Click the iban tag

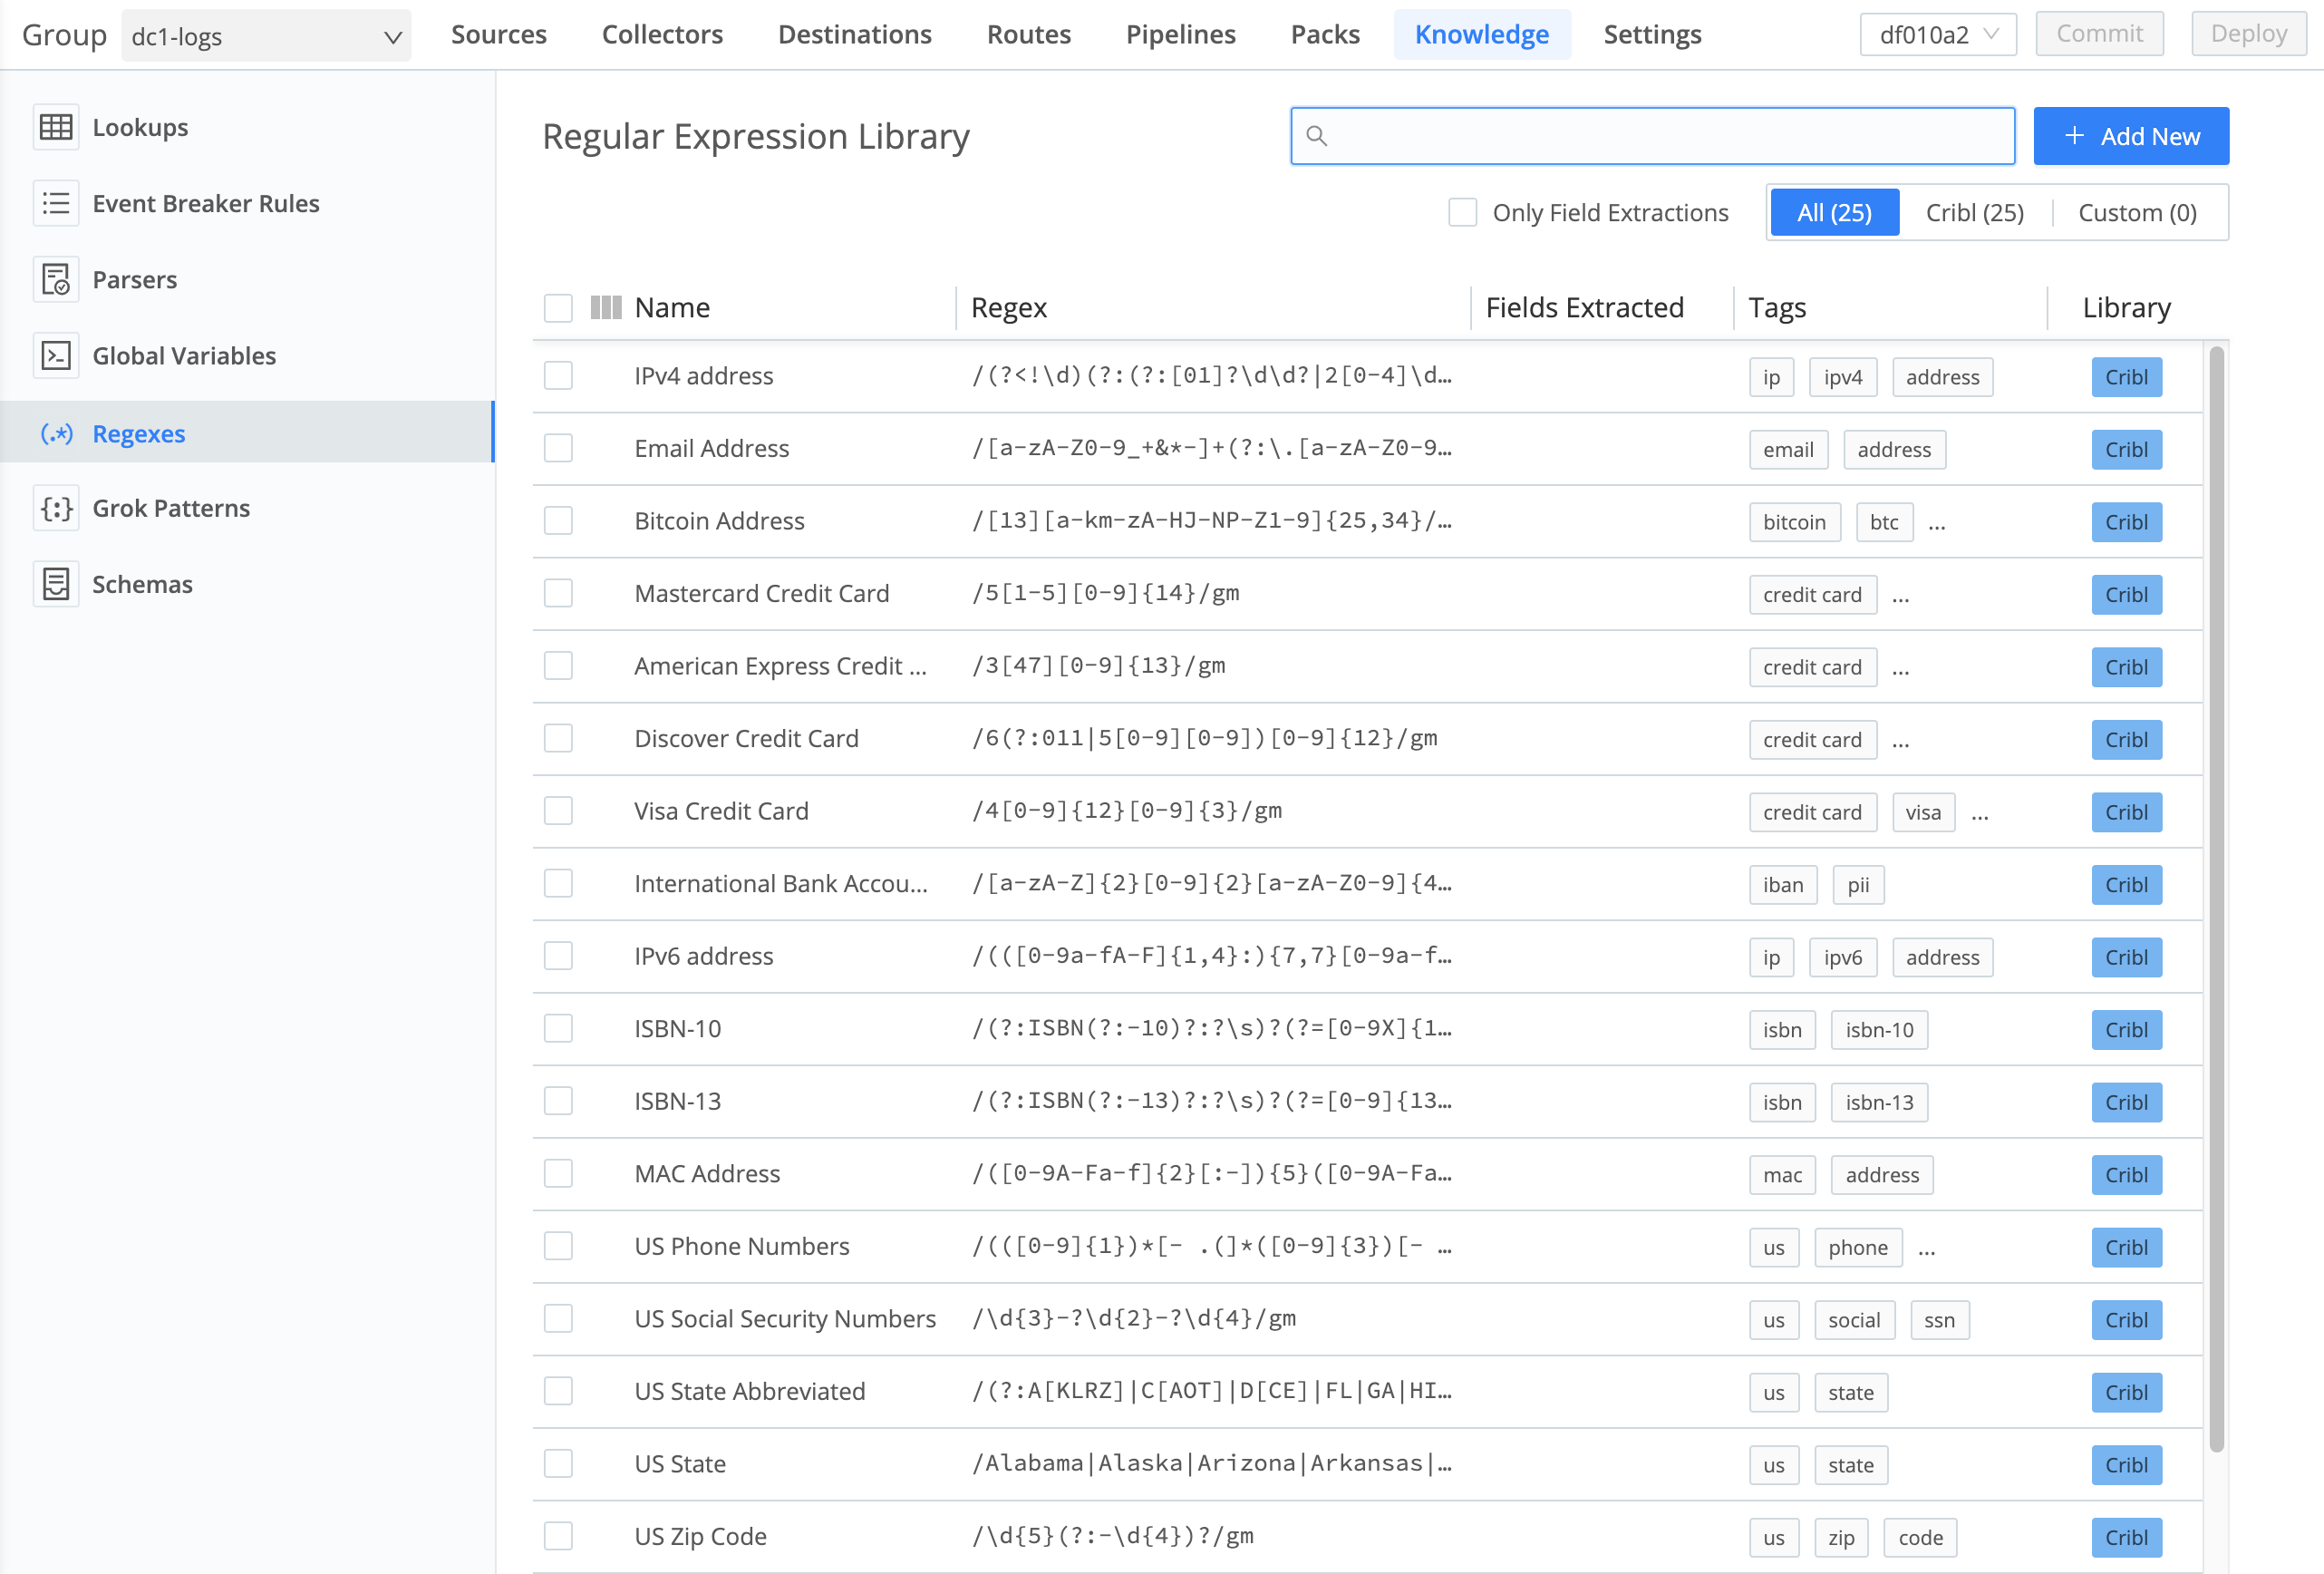click(1783, 885)
